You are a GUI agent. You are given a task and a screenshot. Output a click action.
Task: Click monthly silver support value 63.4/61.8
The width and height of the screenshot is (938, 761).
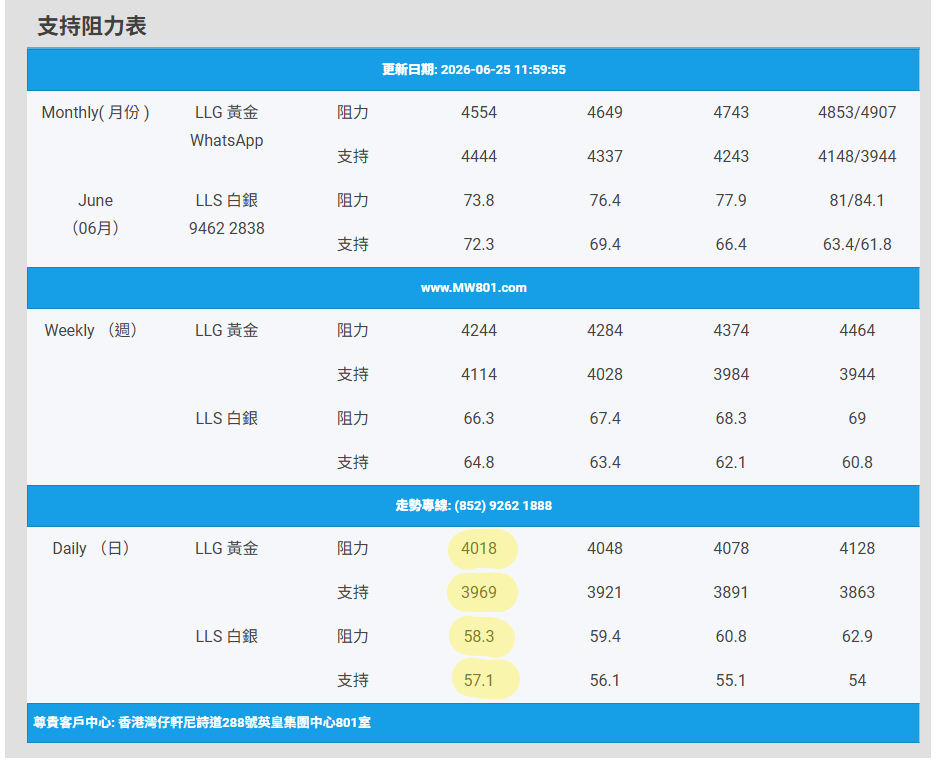click(857, 244)
